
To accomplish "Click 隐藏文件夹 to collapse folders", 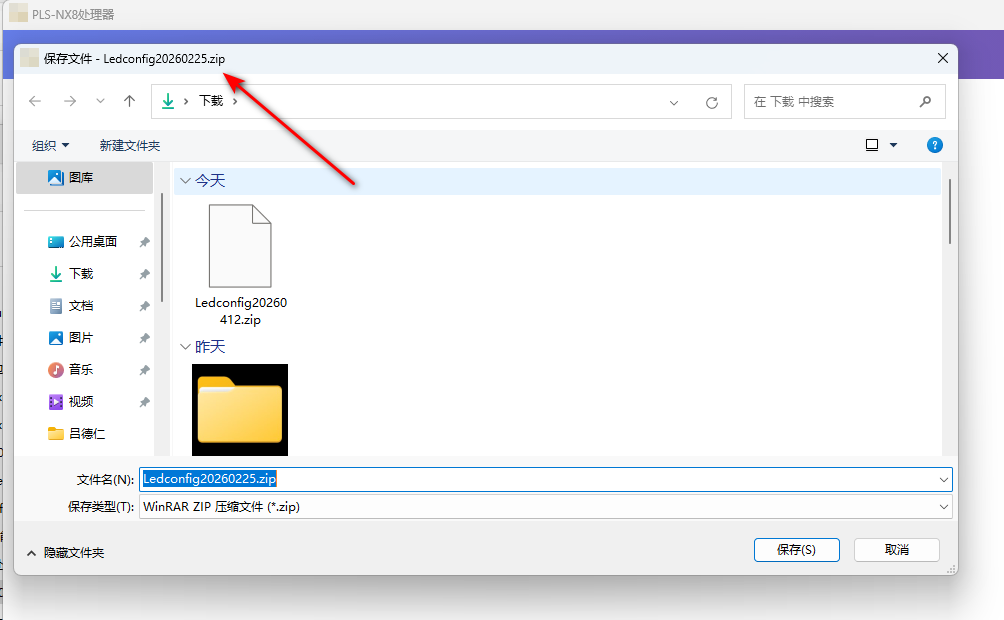I will coord(65,553).
